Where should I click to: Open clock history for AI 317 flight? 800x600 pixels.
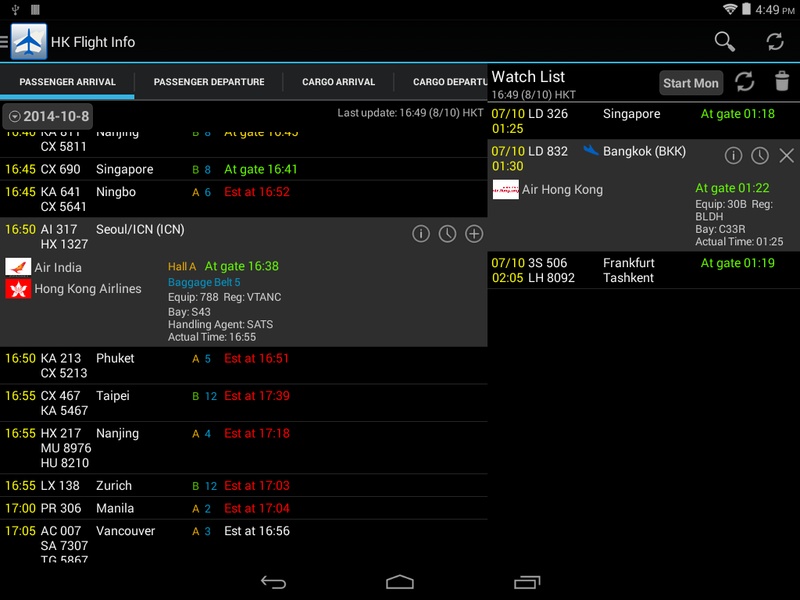pyautogui.click(x=447, y=234)
